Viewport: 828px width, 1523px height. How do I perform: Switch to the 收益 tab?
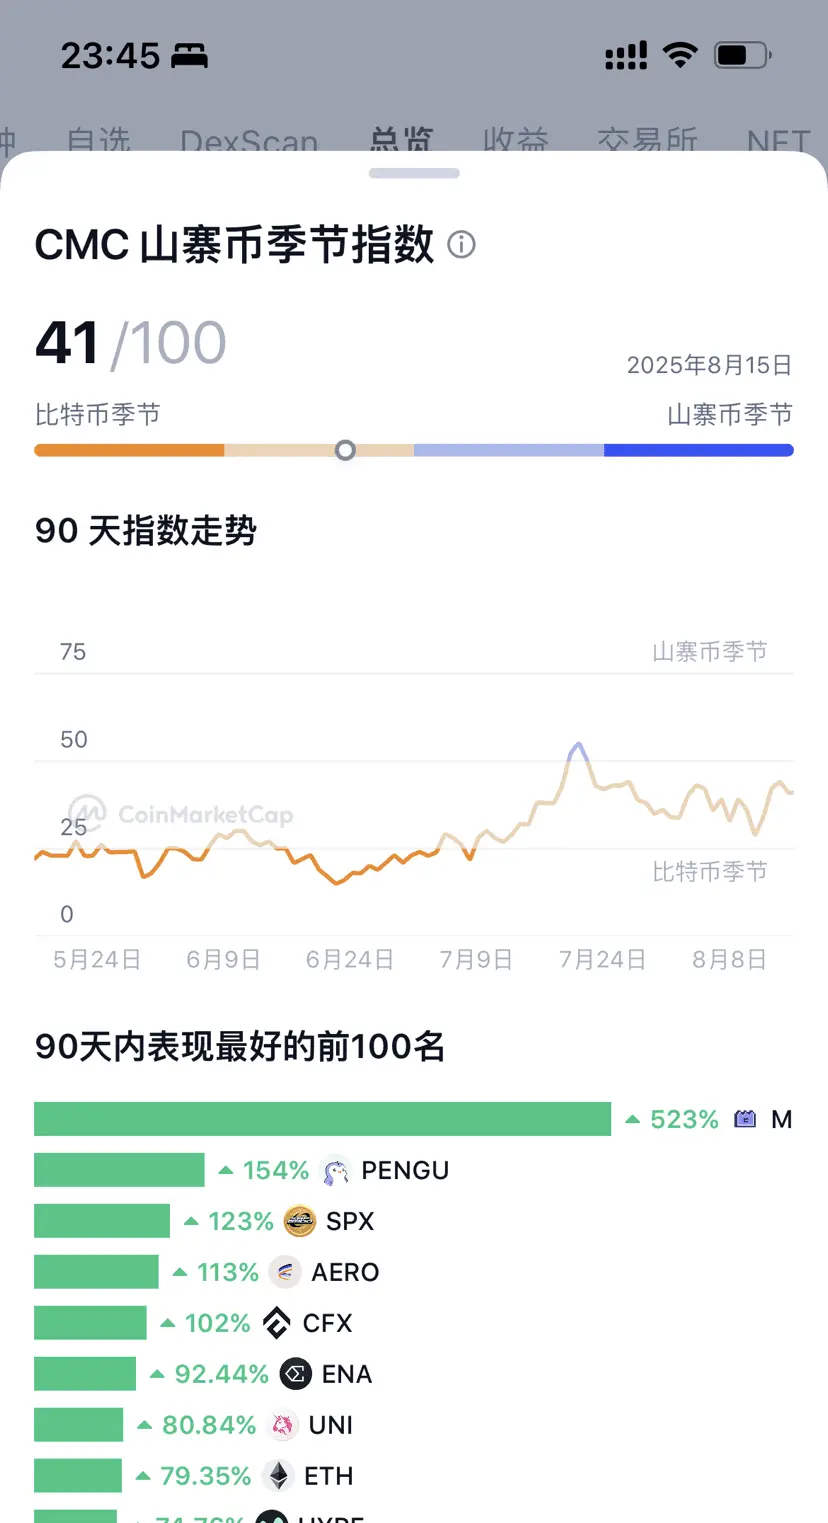click(x=515, y=143)
